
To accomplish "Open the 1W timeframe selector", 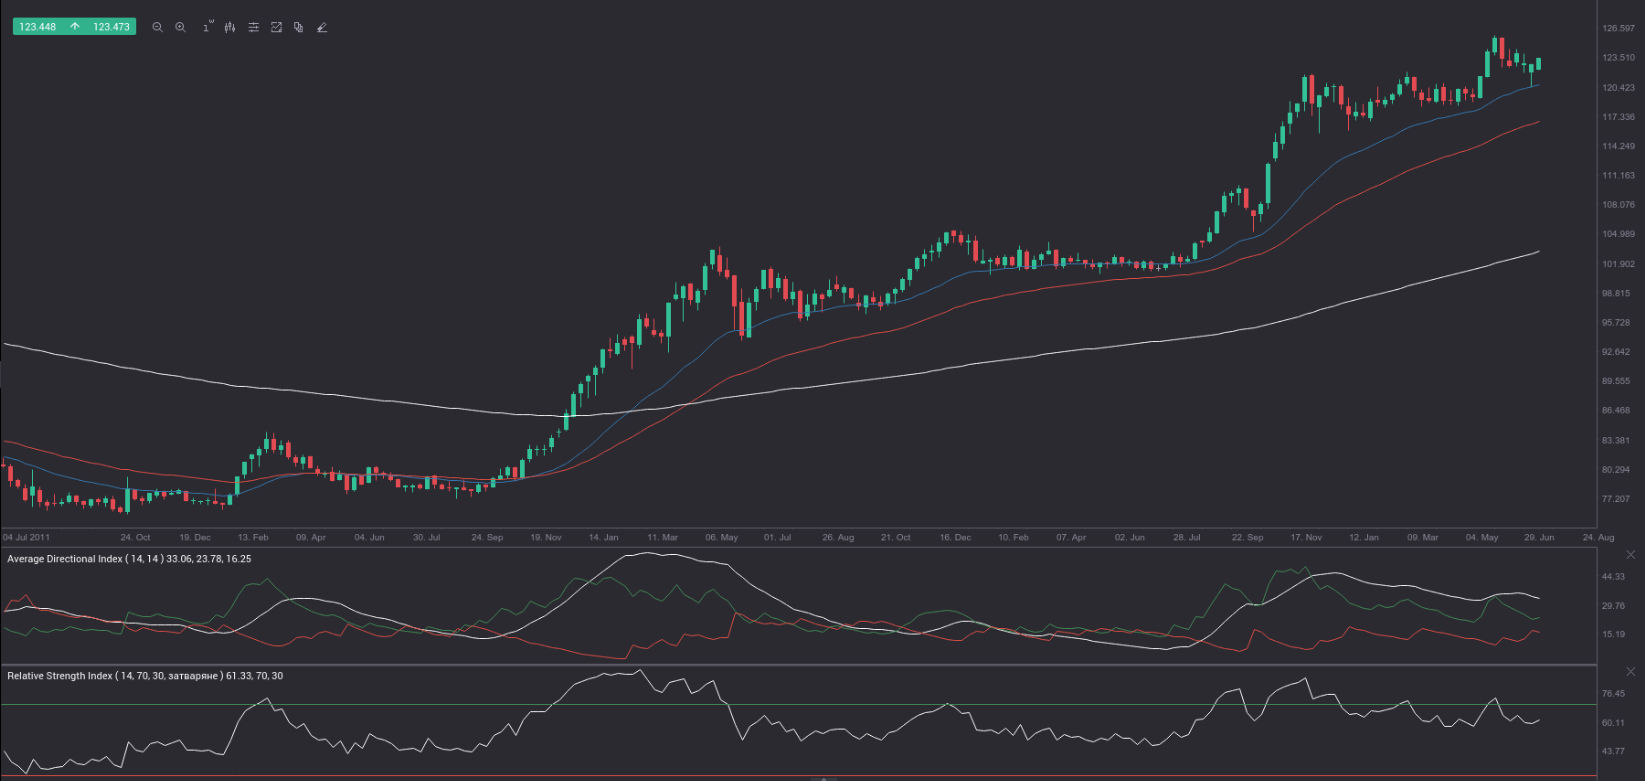I will (206, 27).
